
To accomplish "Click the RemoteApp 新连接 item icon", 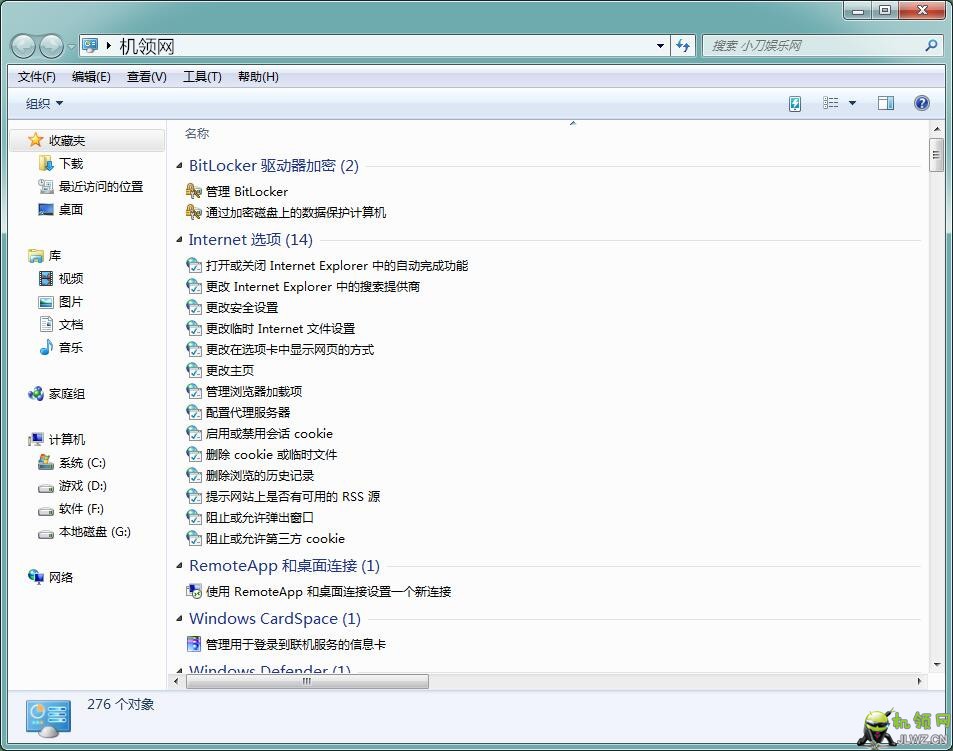I will click(x=193, y=591).
